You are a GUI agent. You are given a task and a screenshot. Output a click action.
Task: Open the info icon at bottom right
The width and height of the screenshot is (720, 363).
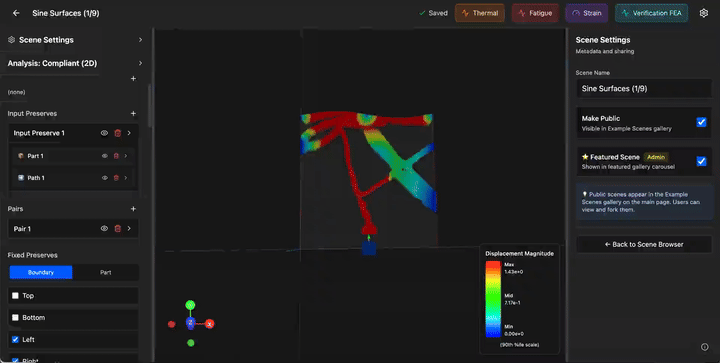point(704,347)
